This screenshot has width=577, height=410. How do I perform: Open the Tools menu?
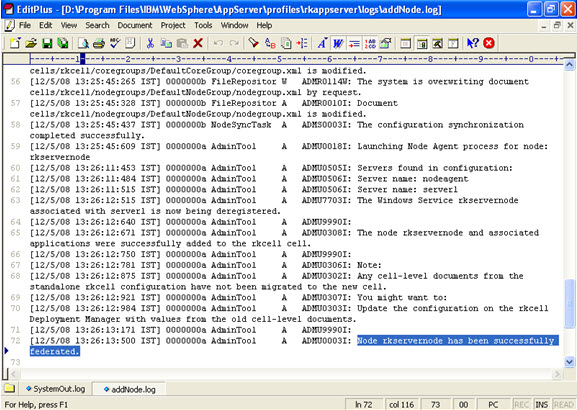[x=203, y=25]
